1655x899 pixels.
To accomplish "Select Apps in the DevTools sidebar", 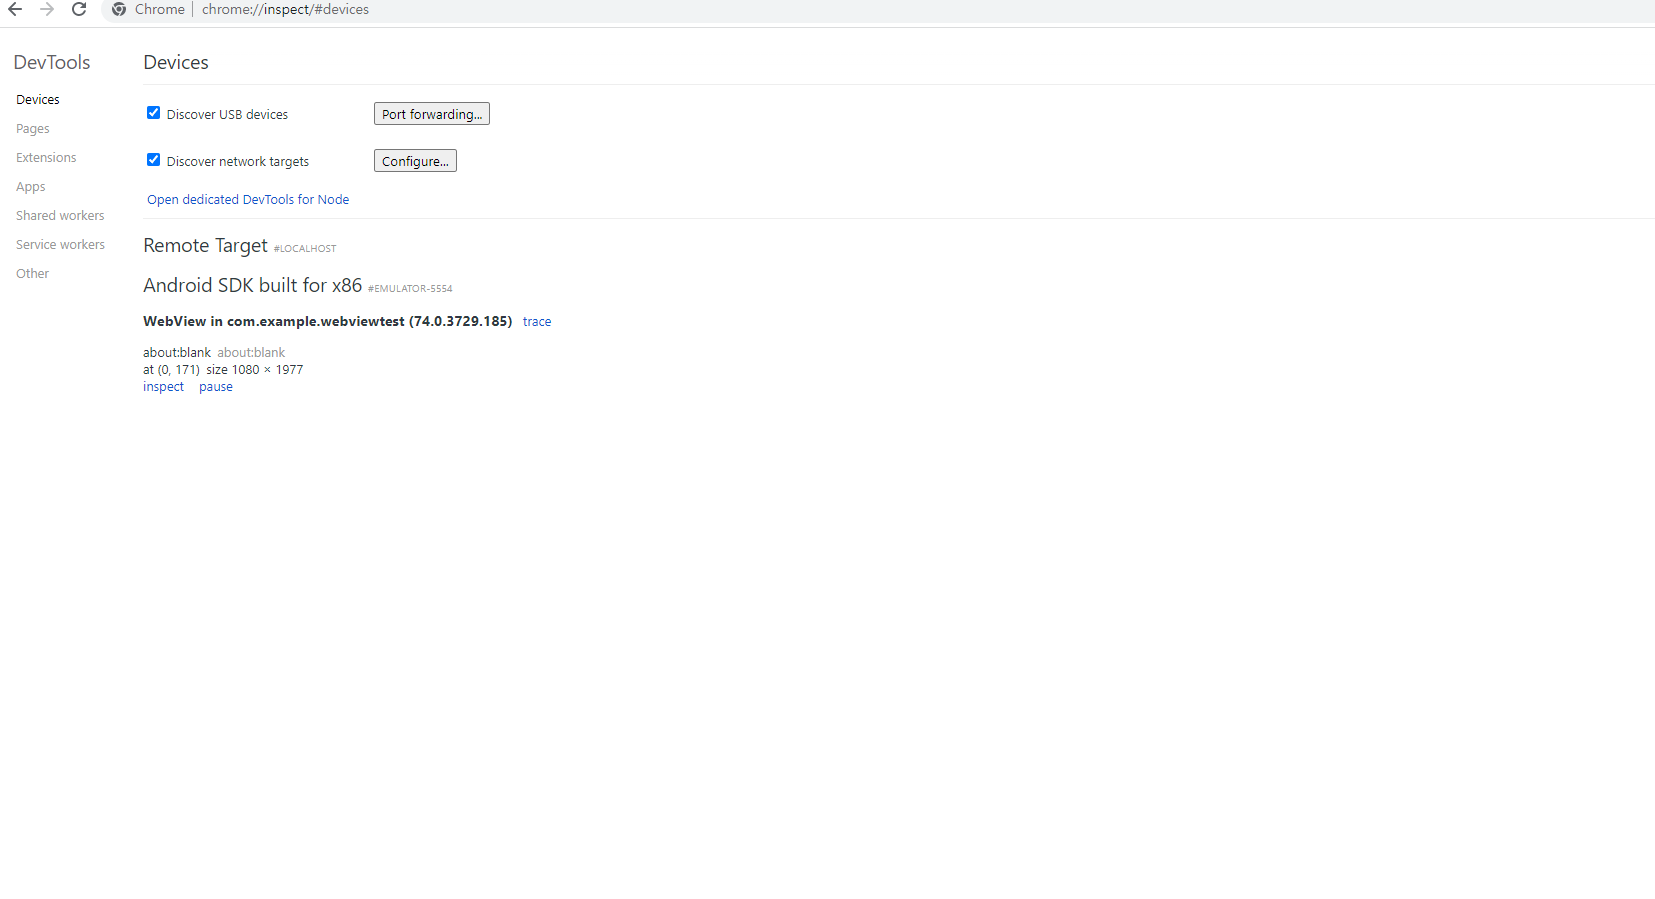I will [x=31, y=187].
